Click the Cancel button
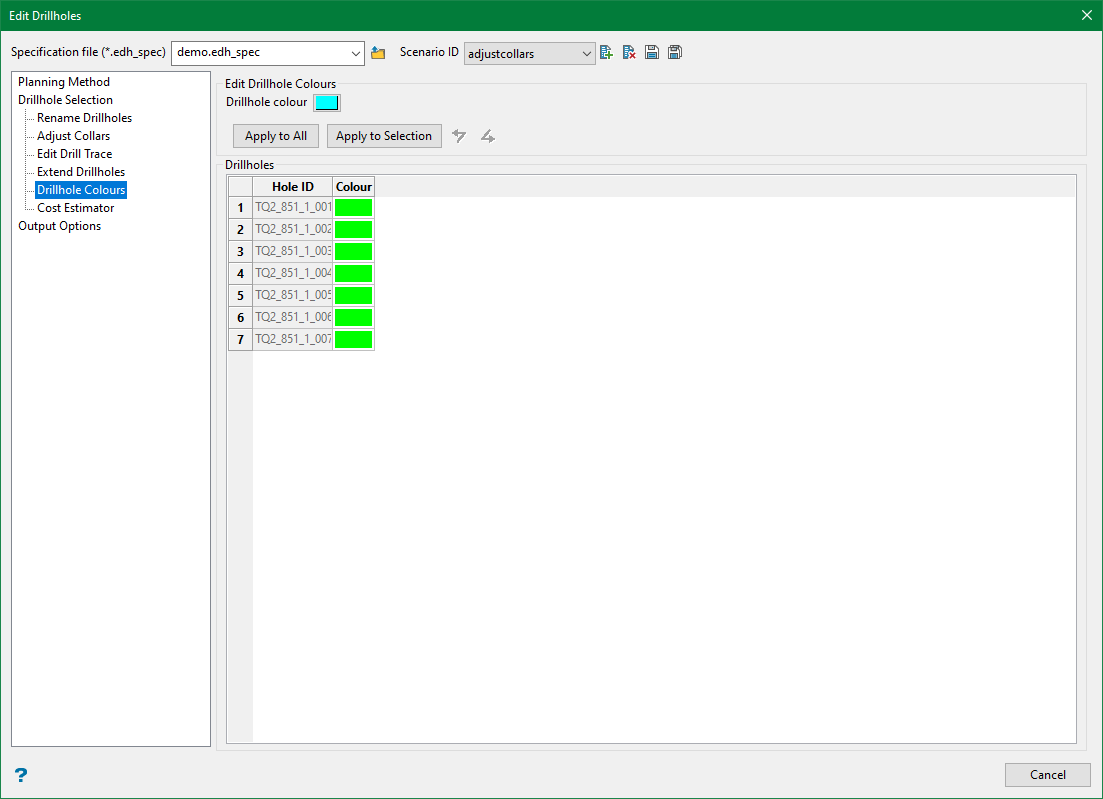Viewport: 1103px width, 799px height. [x=1047, y=775]
